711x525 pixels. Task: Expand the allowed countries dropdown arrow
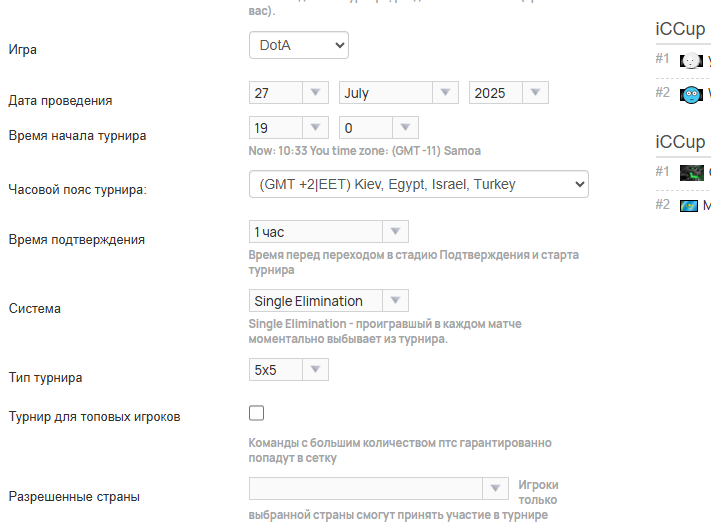click(x=495, y=488)
